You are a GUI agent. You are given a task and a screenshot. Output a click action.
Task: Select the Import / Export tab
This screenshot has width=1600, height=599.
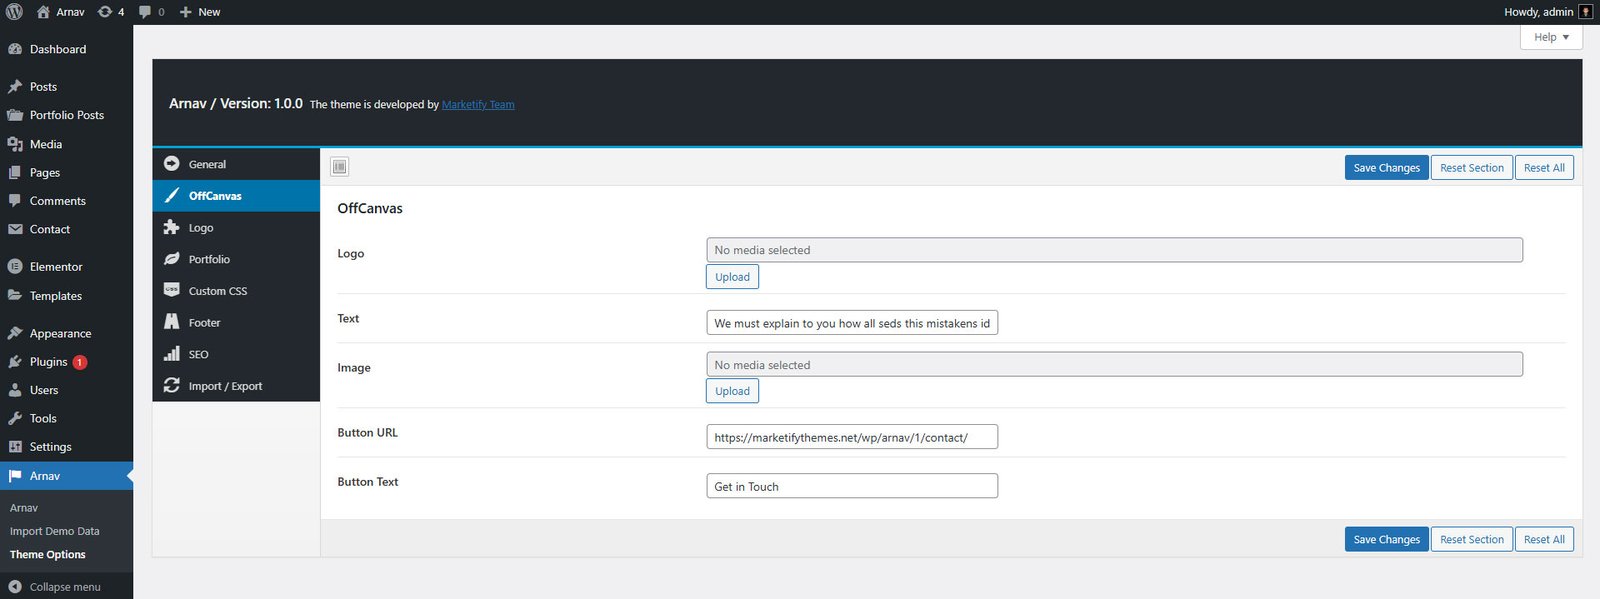click(225, 386)
